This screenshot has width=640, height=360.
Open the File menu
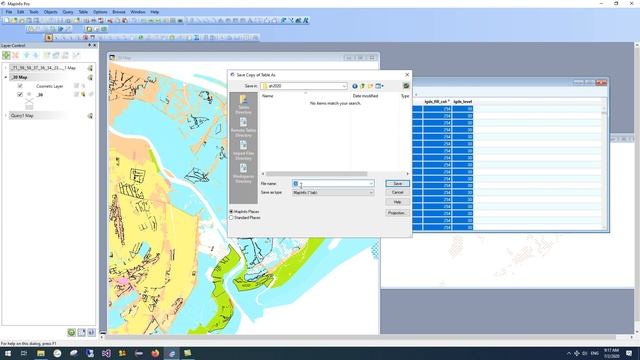click(x=9, y=12)
